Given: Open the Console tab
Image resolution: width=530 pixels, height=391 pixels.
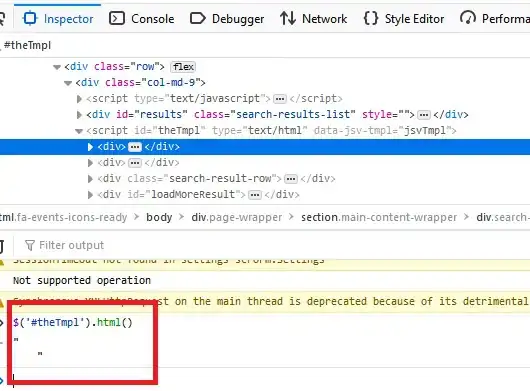Looking at the screenshot, I should (142, 19).
